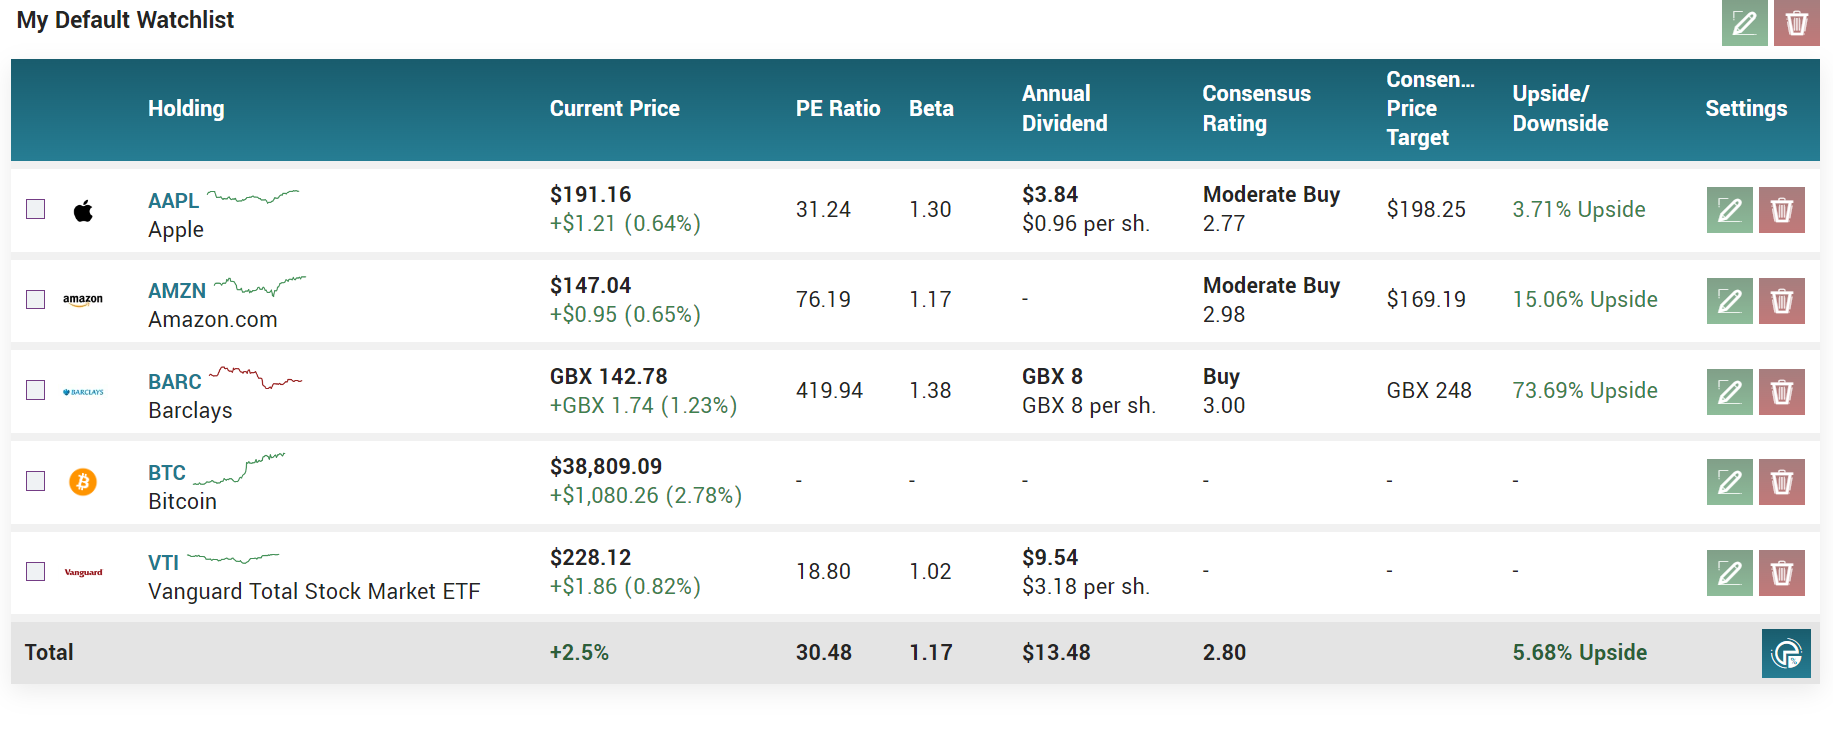Click the edit watchlist pencil icon at top
The width and height of the screenshot is (1833, 732).
[1744, 23]
